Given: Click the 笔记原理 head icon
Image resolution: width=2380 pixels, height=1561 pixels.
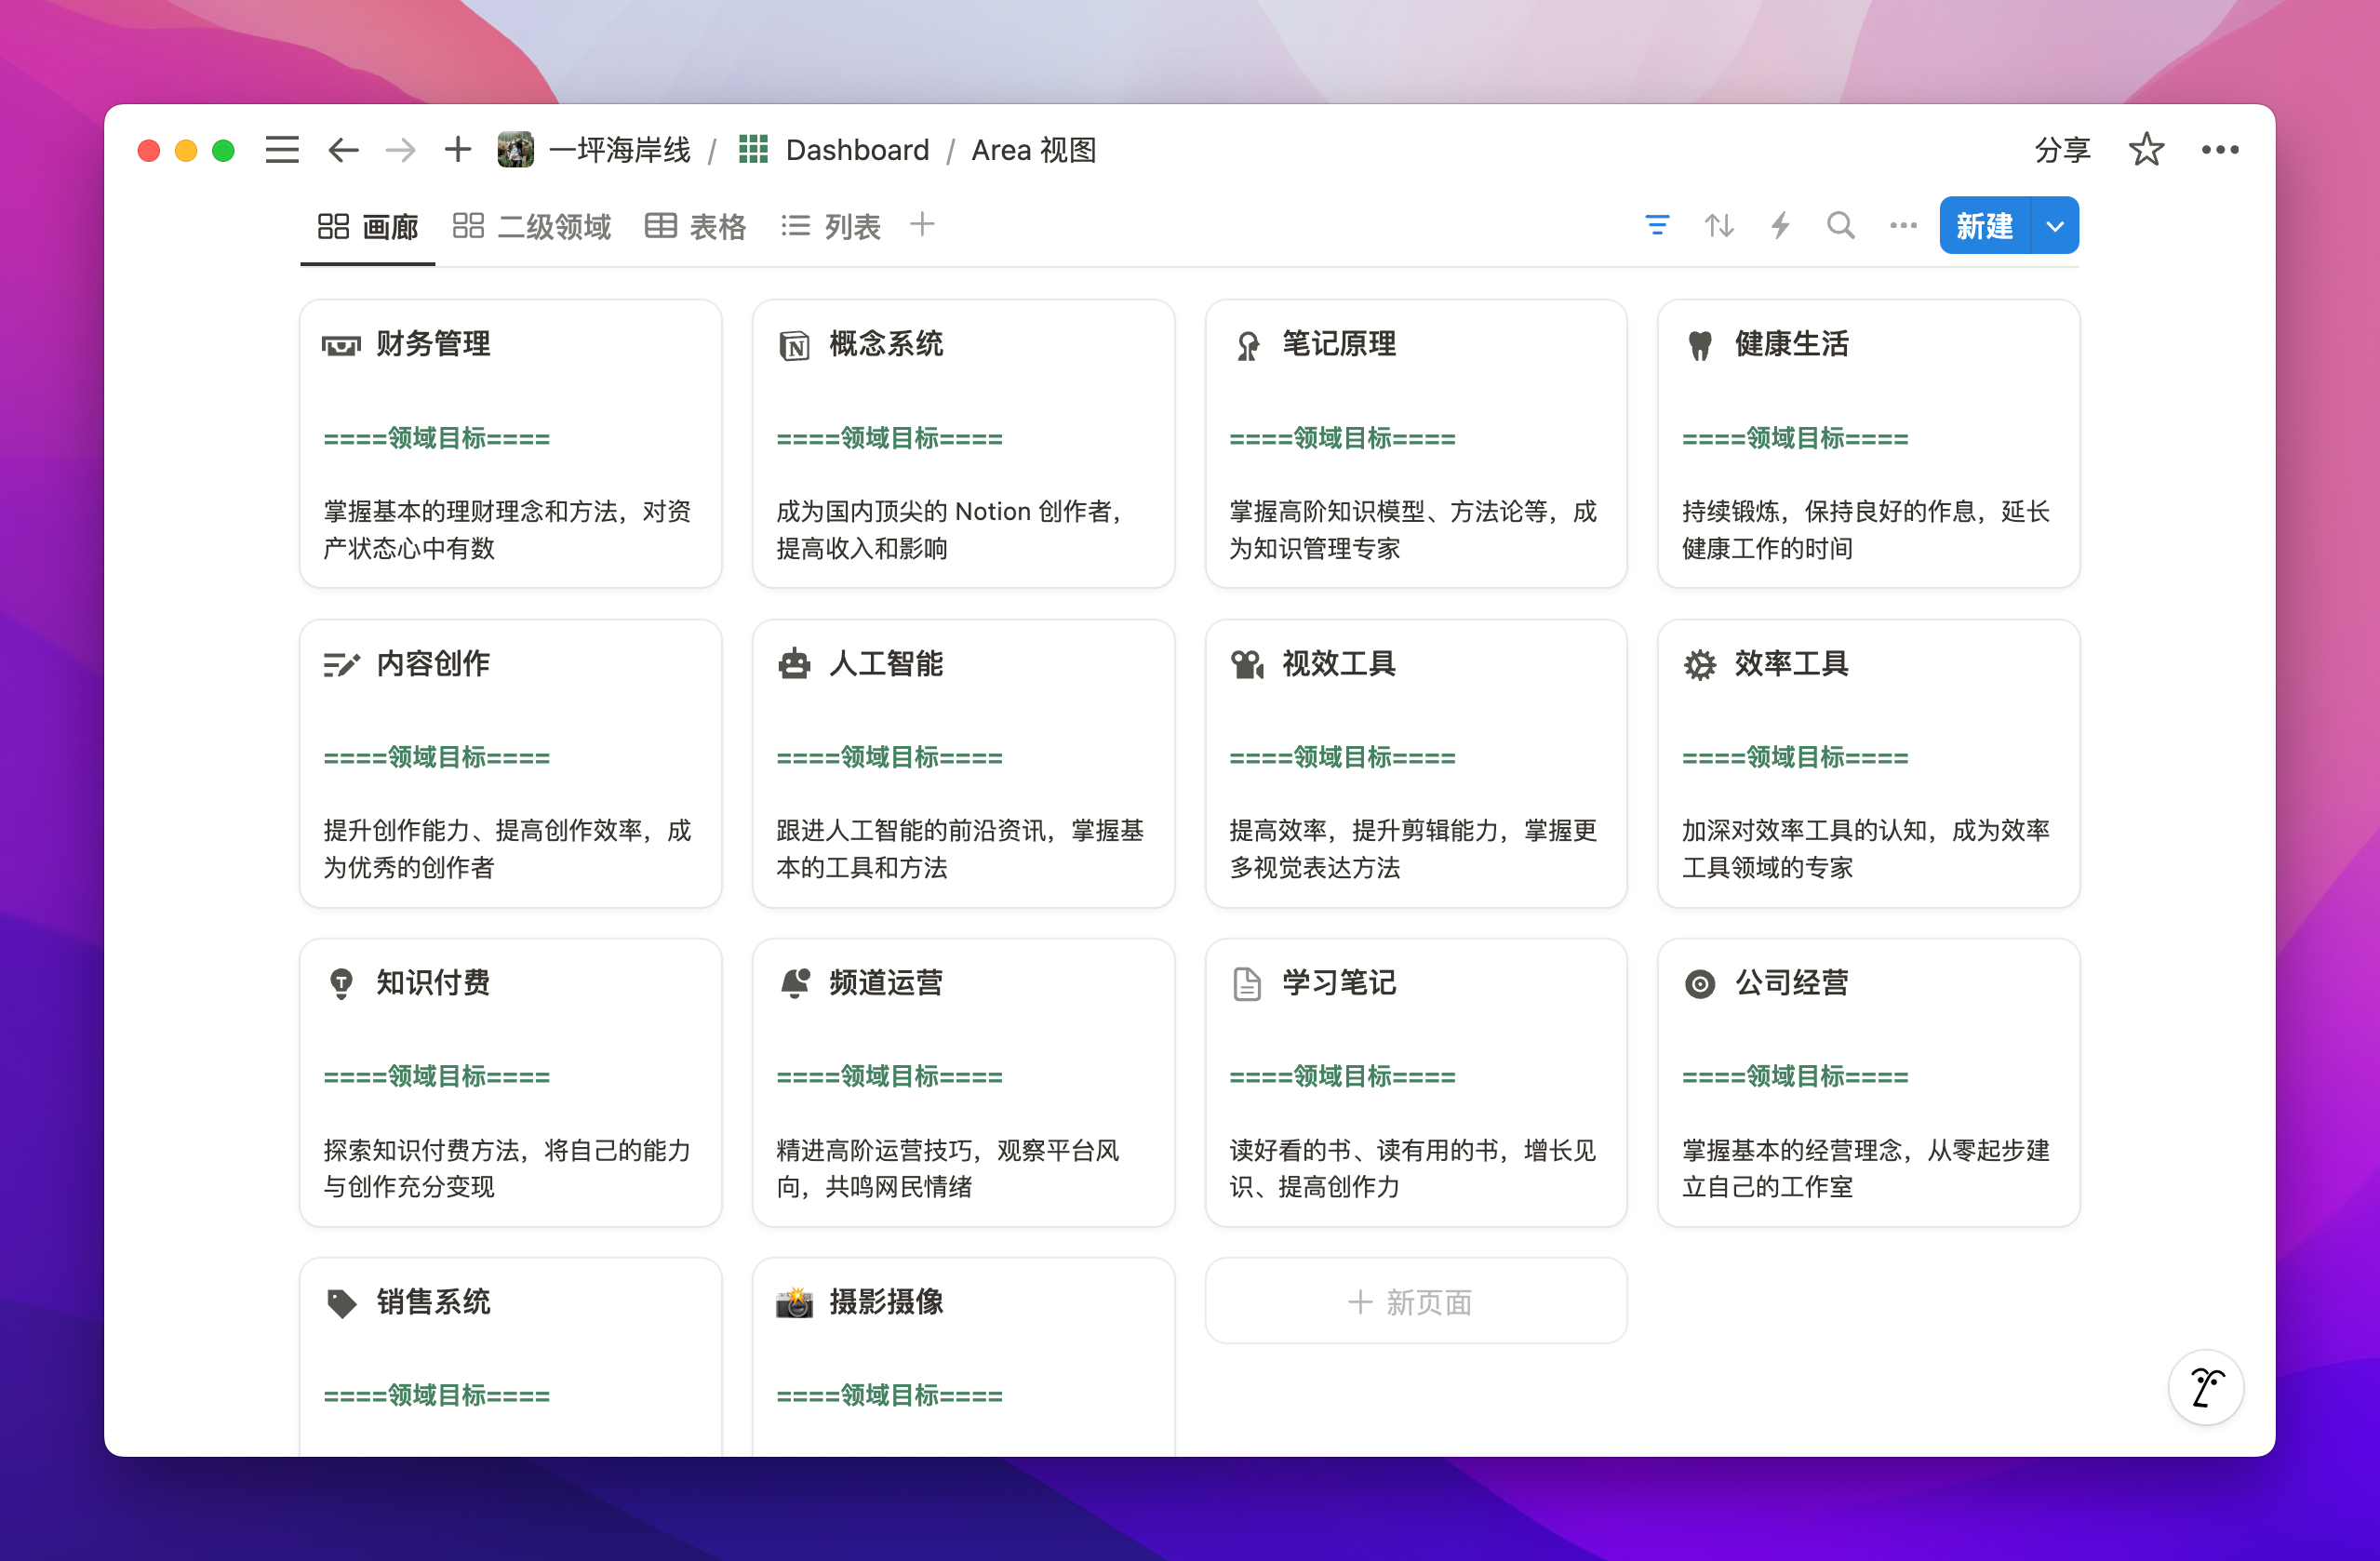Looking at the screenshot, I should click(x=1248, y=345).
